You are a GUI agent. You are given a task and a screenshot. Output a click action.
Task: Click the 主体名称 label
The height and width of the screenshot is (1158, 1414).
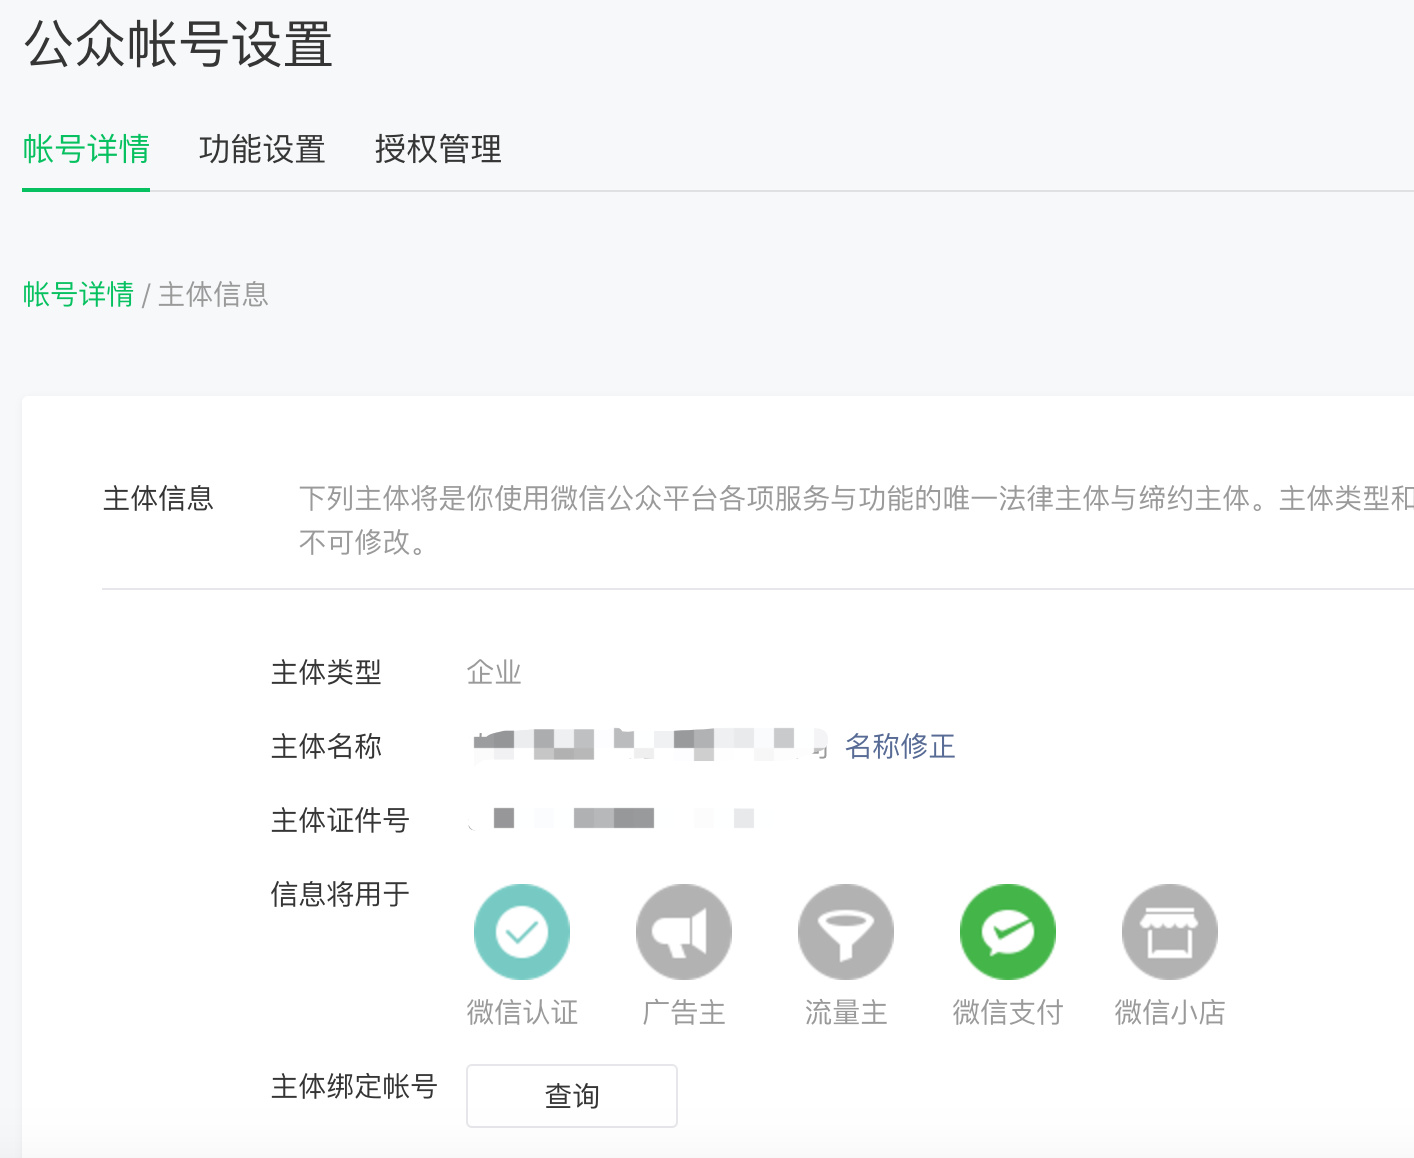tap(326, 746)
